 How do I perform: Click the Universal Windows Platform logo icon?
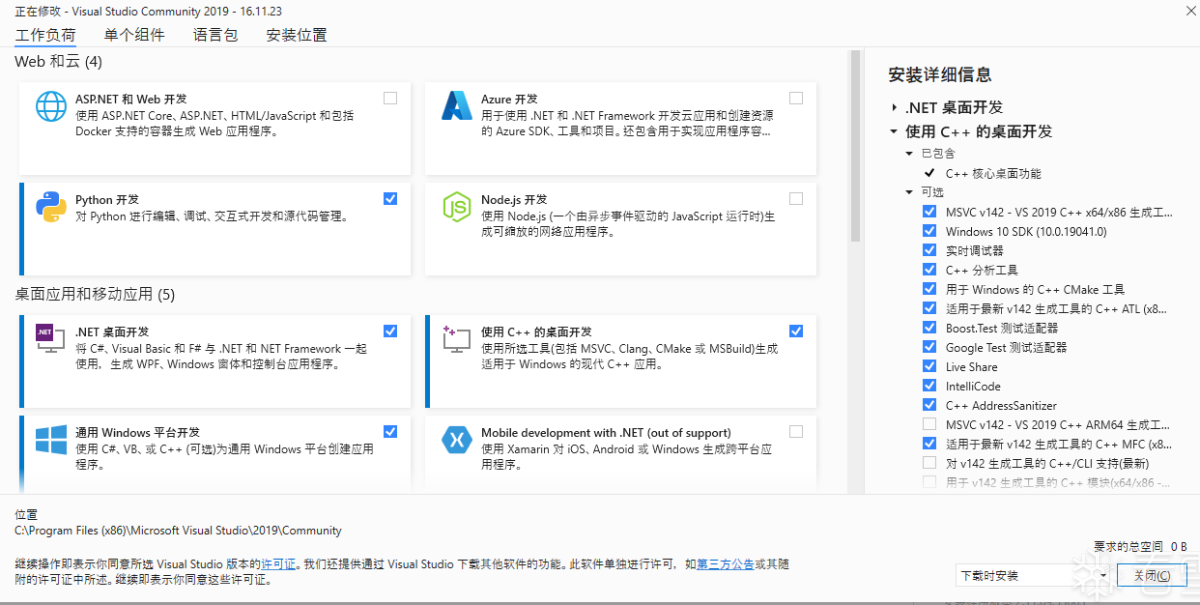click(51, 439)
